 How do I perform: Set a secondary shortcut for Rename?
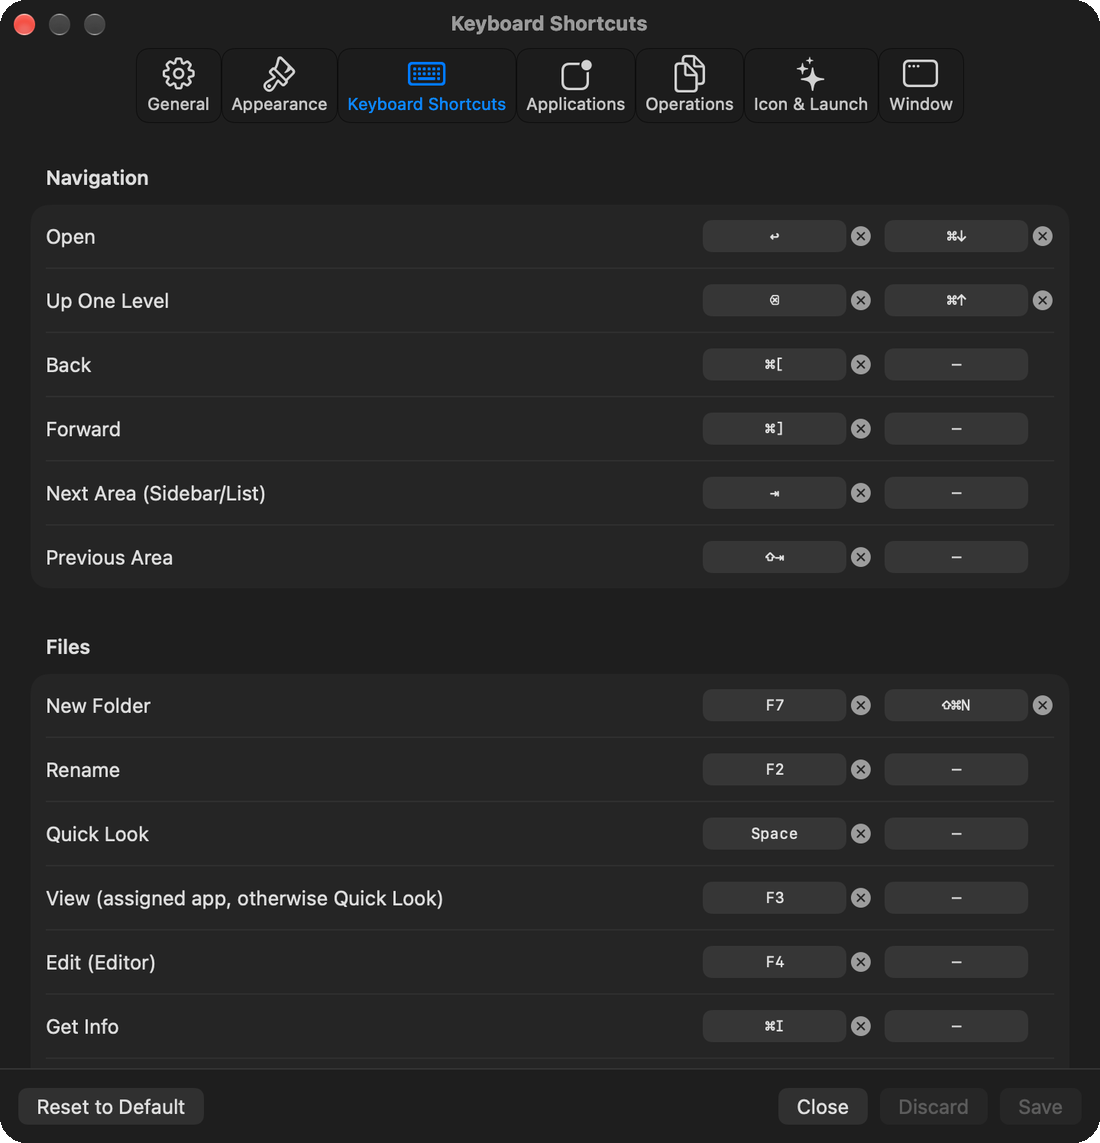click(x=956, y=769)
